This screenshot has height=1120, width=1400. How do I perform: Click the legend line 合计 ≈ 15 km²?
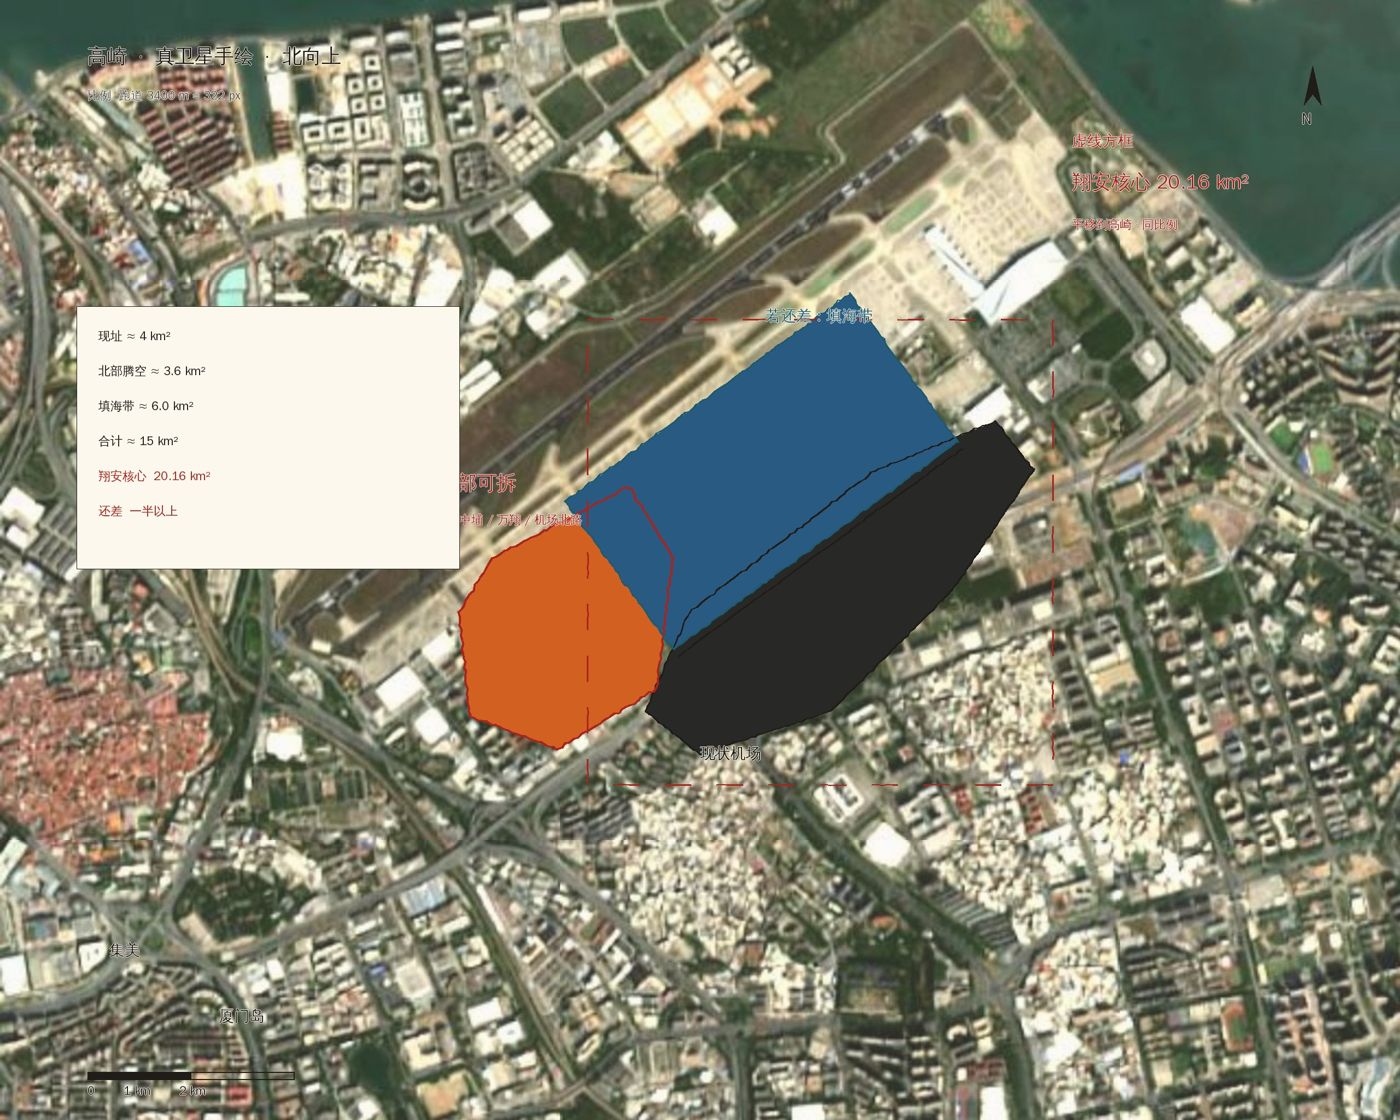[138, 441]
